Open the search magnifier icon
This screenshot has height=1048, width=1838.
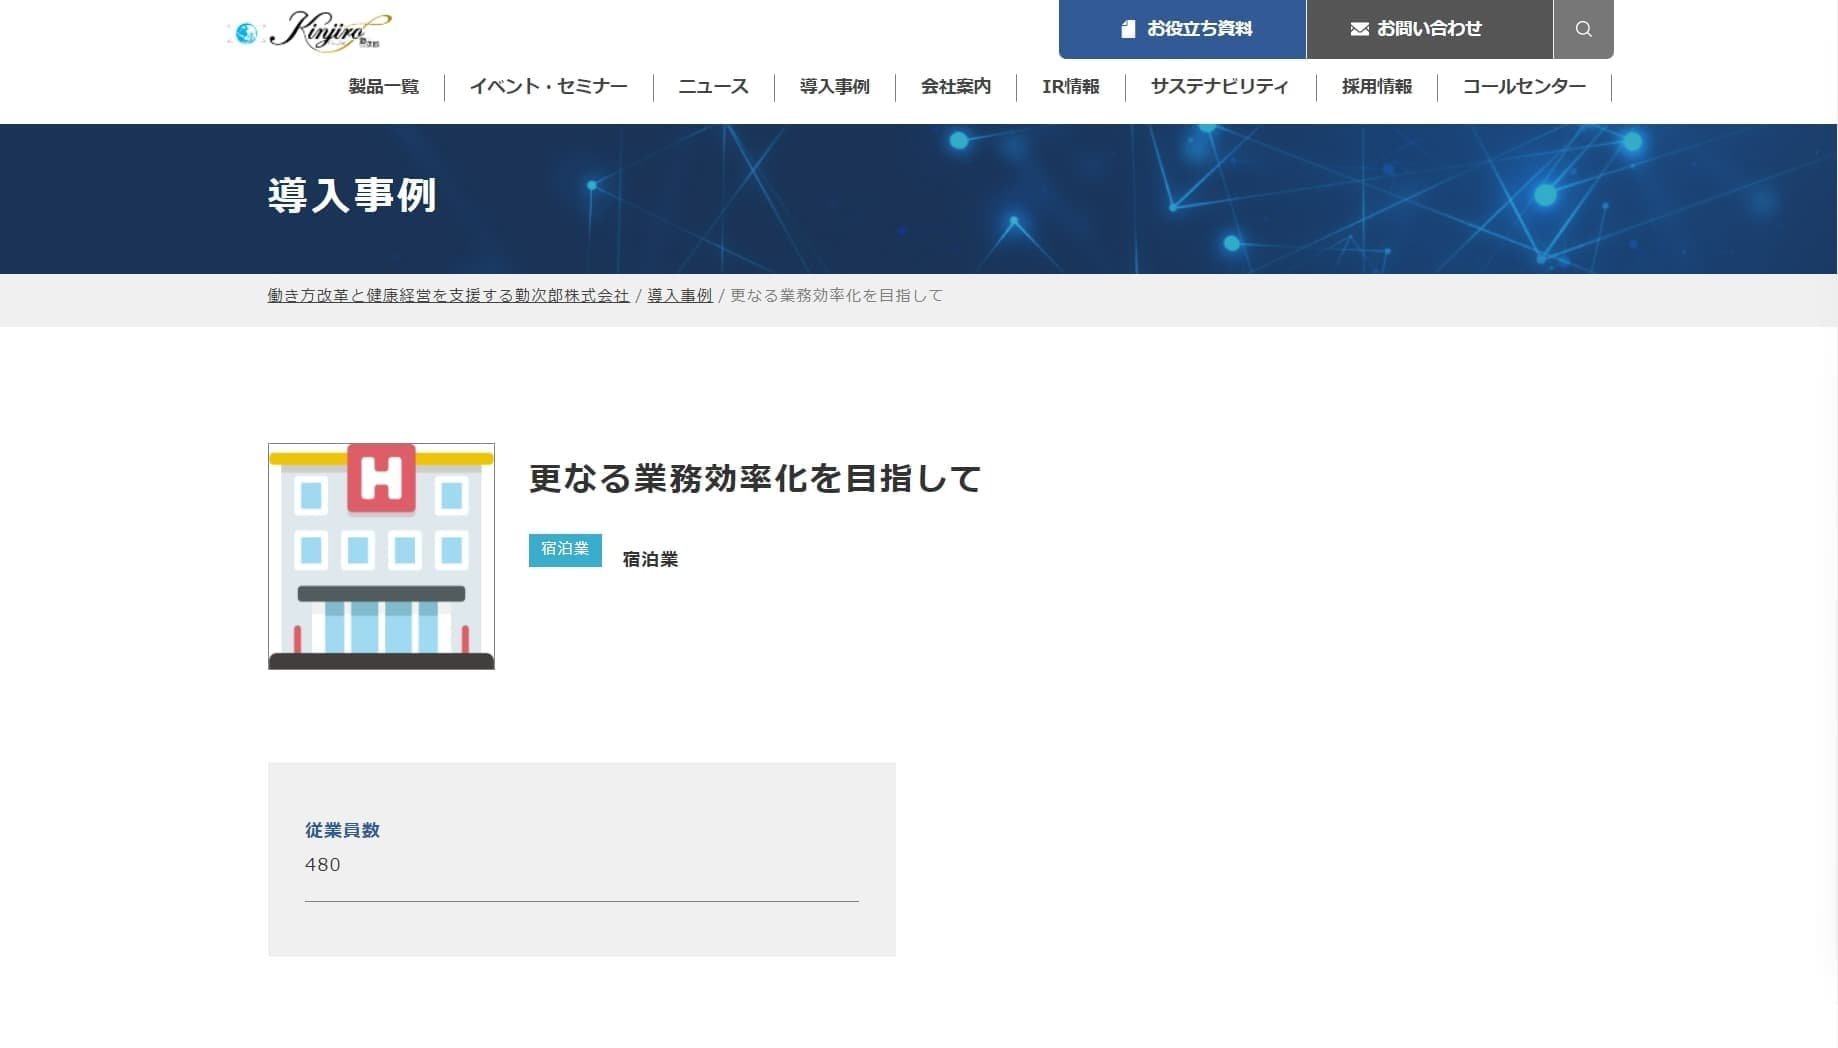pos(1583,29)
